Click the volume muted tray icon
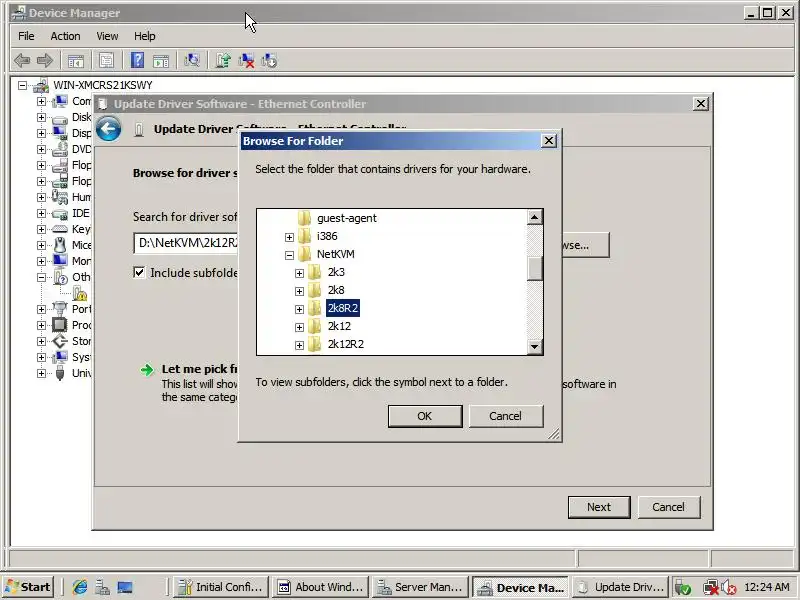The height and width of the screenshot is (600, 800). click(x=729, y=588)
